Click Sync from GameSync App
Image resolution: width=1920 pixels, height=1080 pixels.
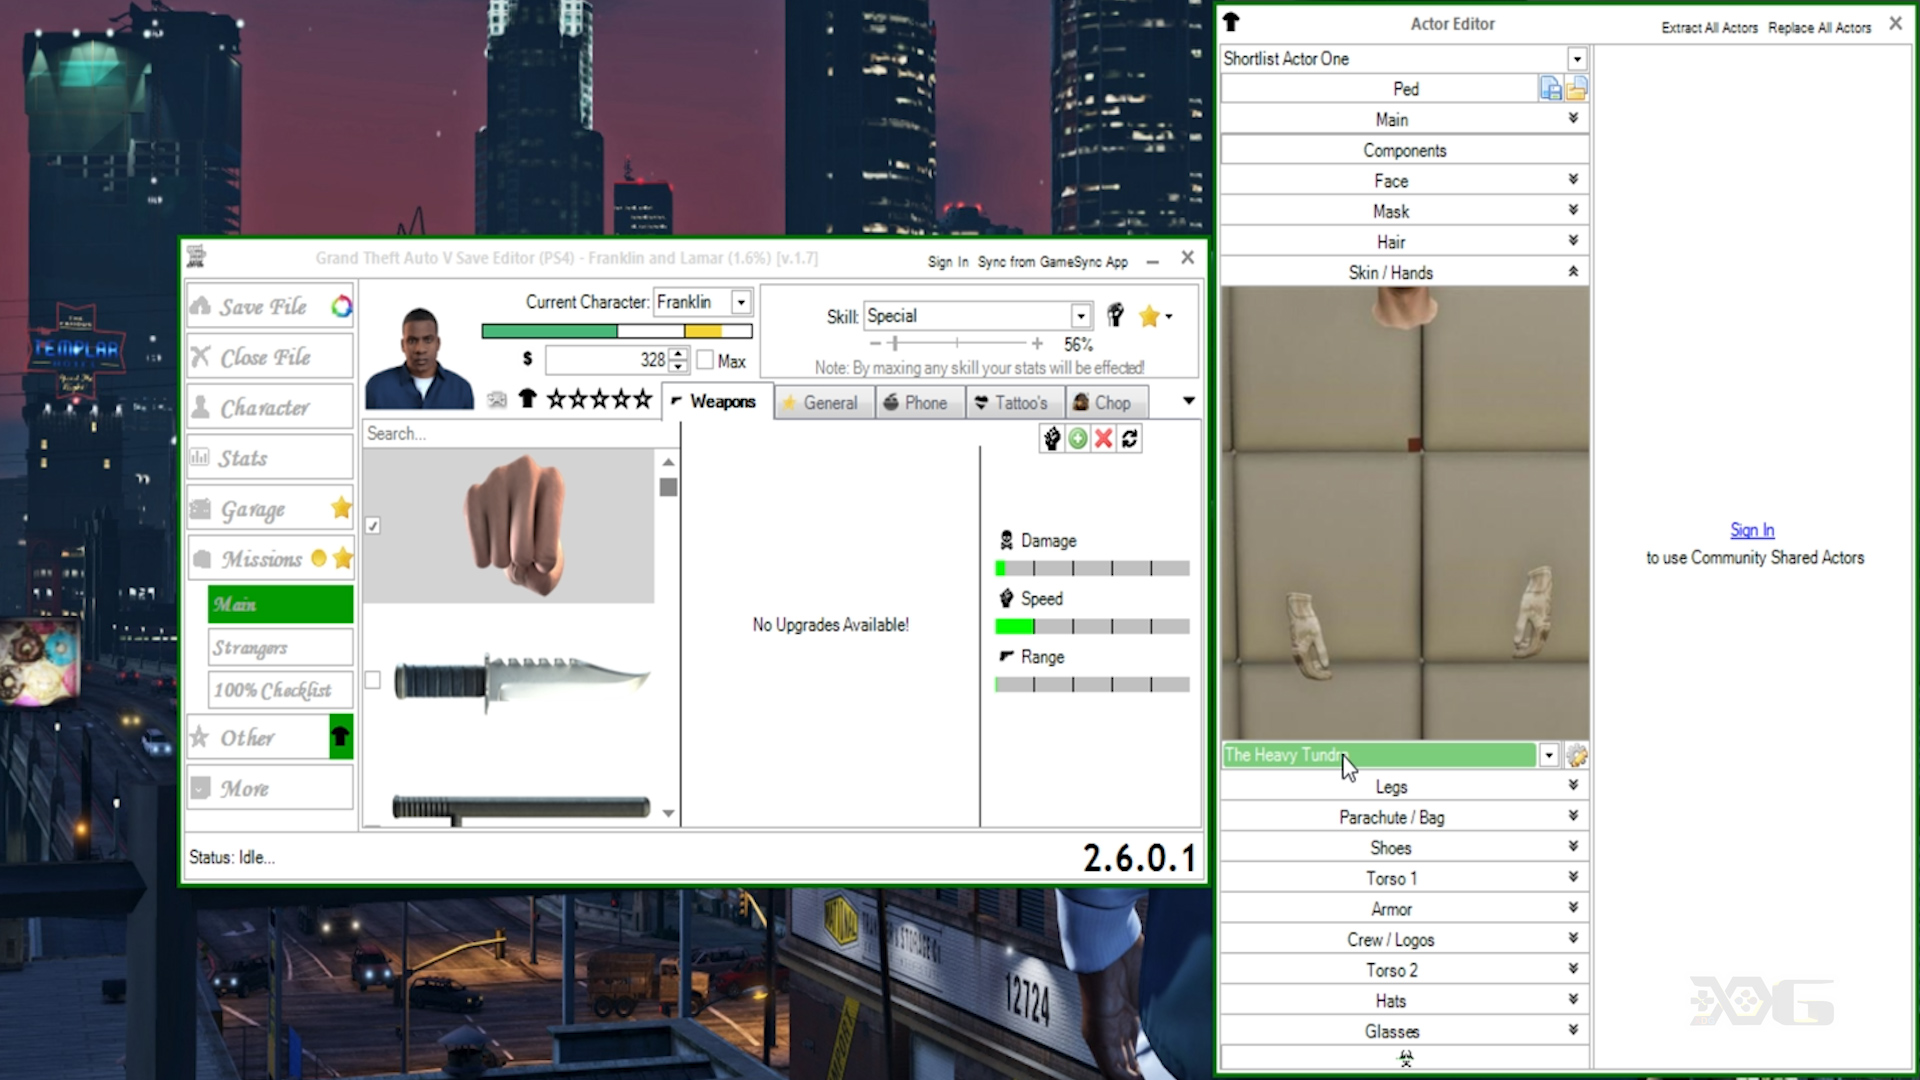click(1052, 262)
